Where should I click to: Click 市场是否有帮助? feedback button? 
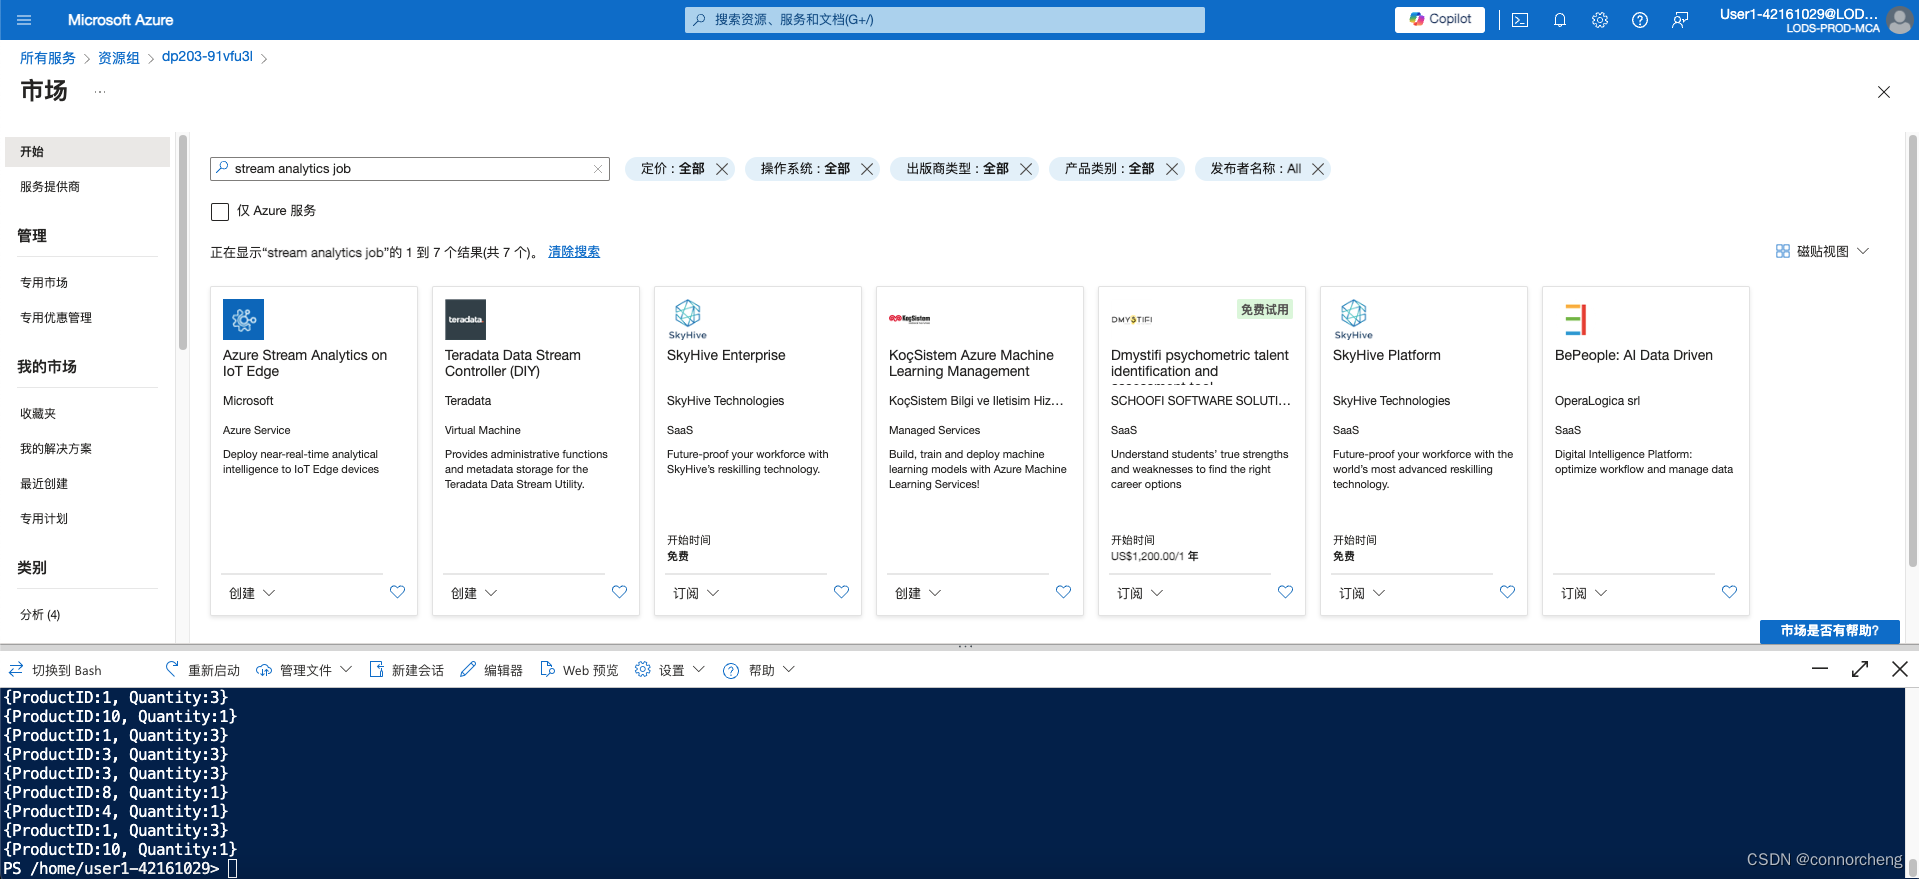coord(1829,631)
